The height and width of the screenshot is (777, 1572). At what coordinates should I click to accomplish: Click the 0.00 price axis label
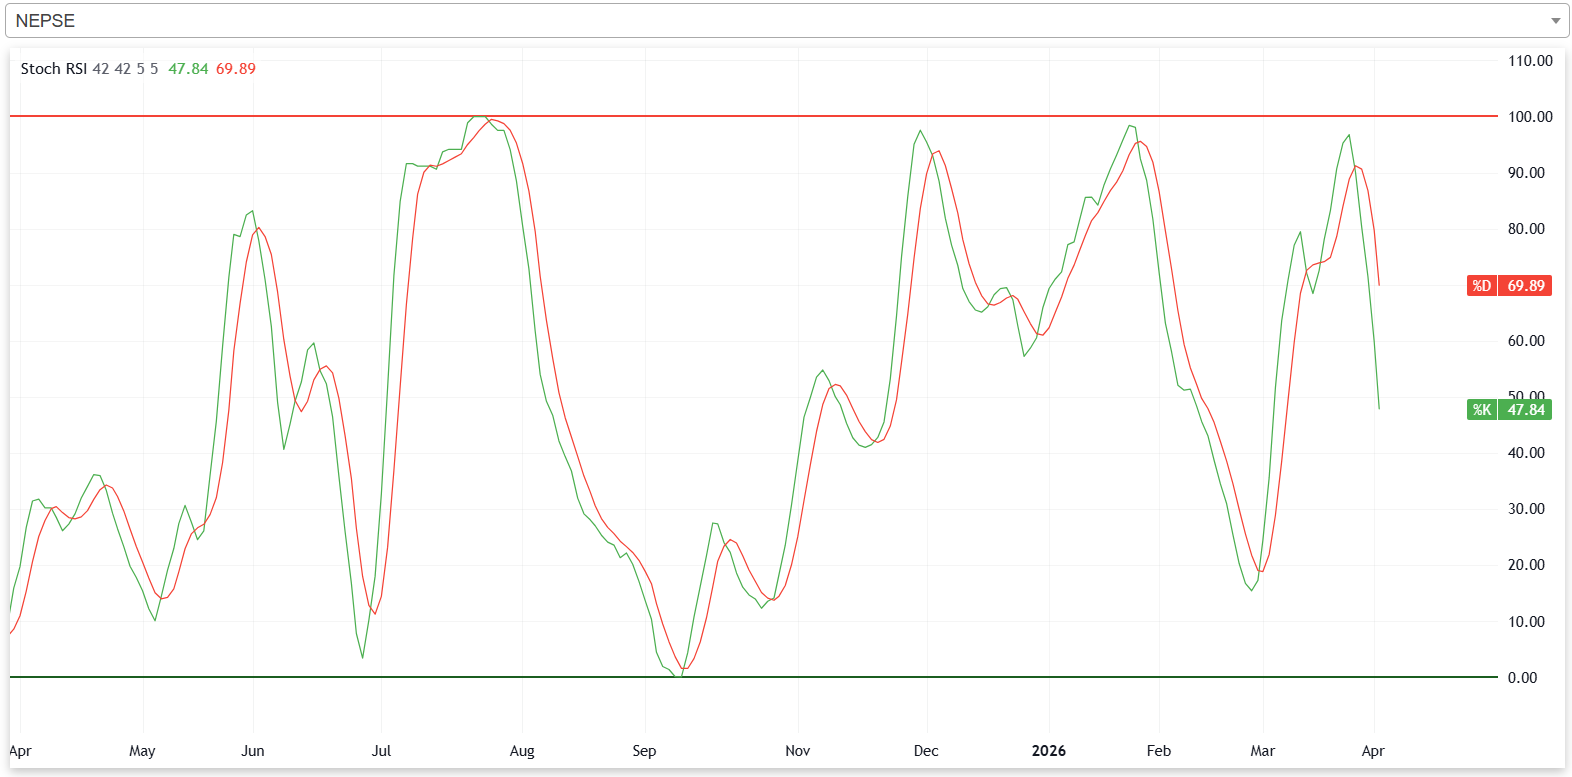pos(1522,678)
